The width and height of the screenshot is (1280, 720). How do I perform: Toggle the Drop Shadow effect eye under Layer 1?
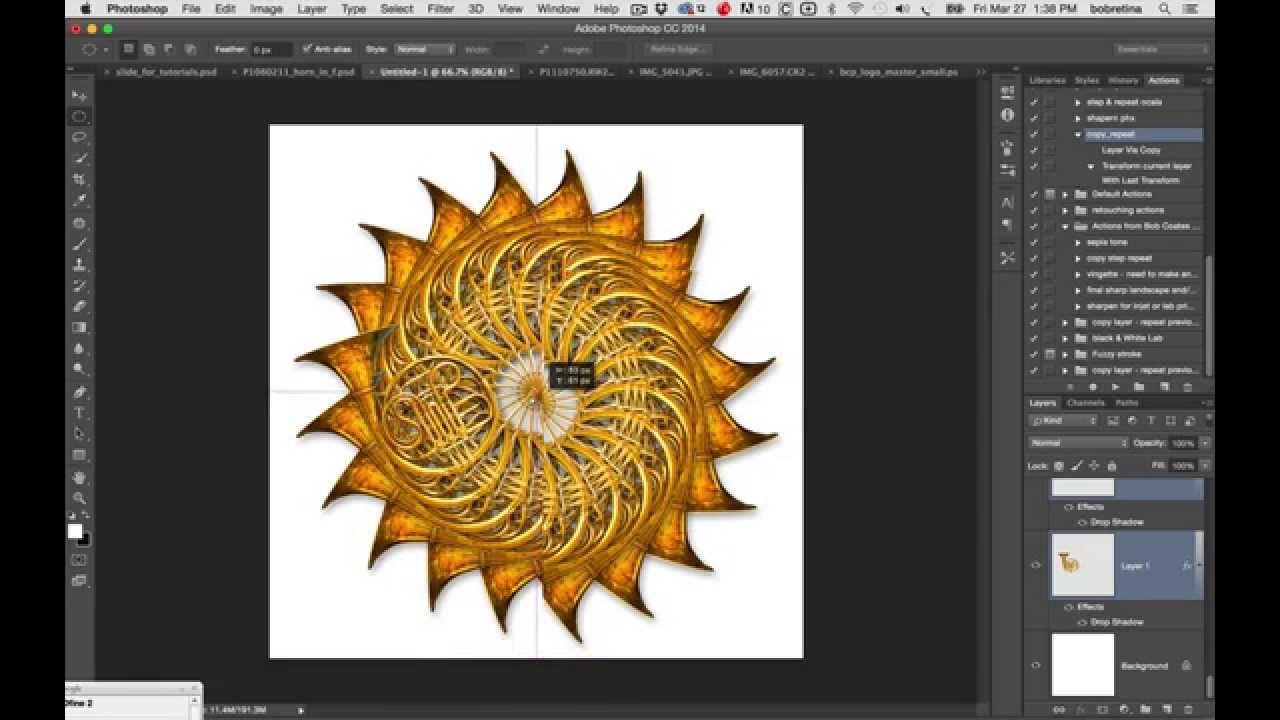tap(1081, 622)
